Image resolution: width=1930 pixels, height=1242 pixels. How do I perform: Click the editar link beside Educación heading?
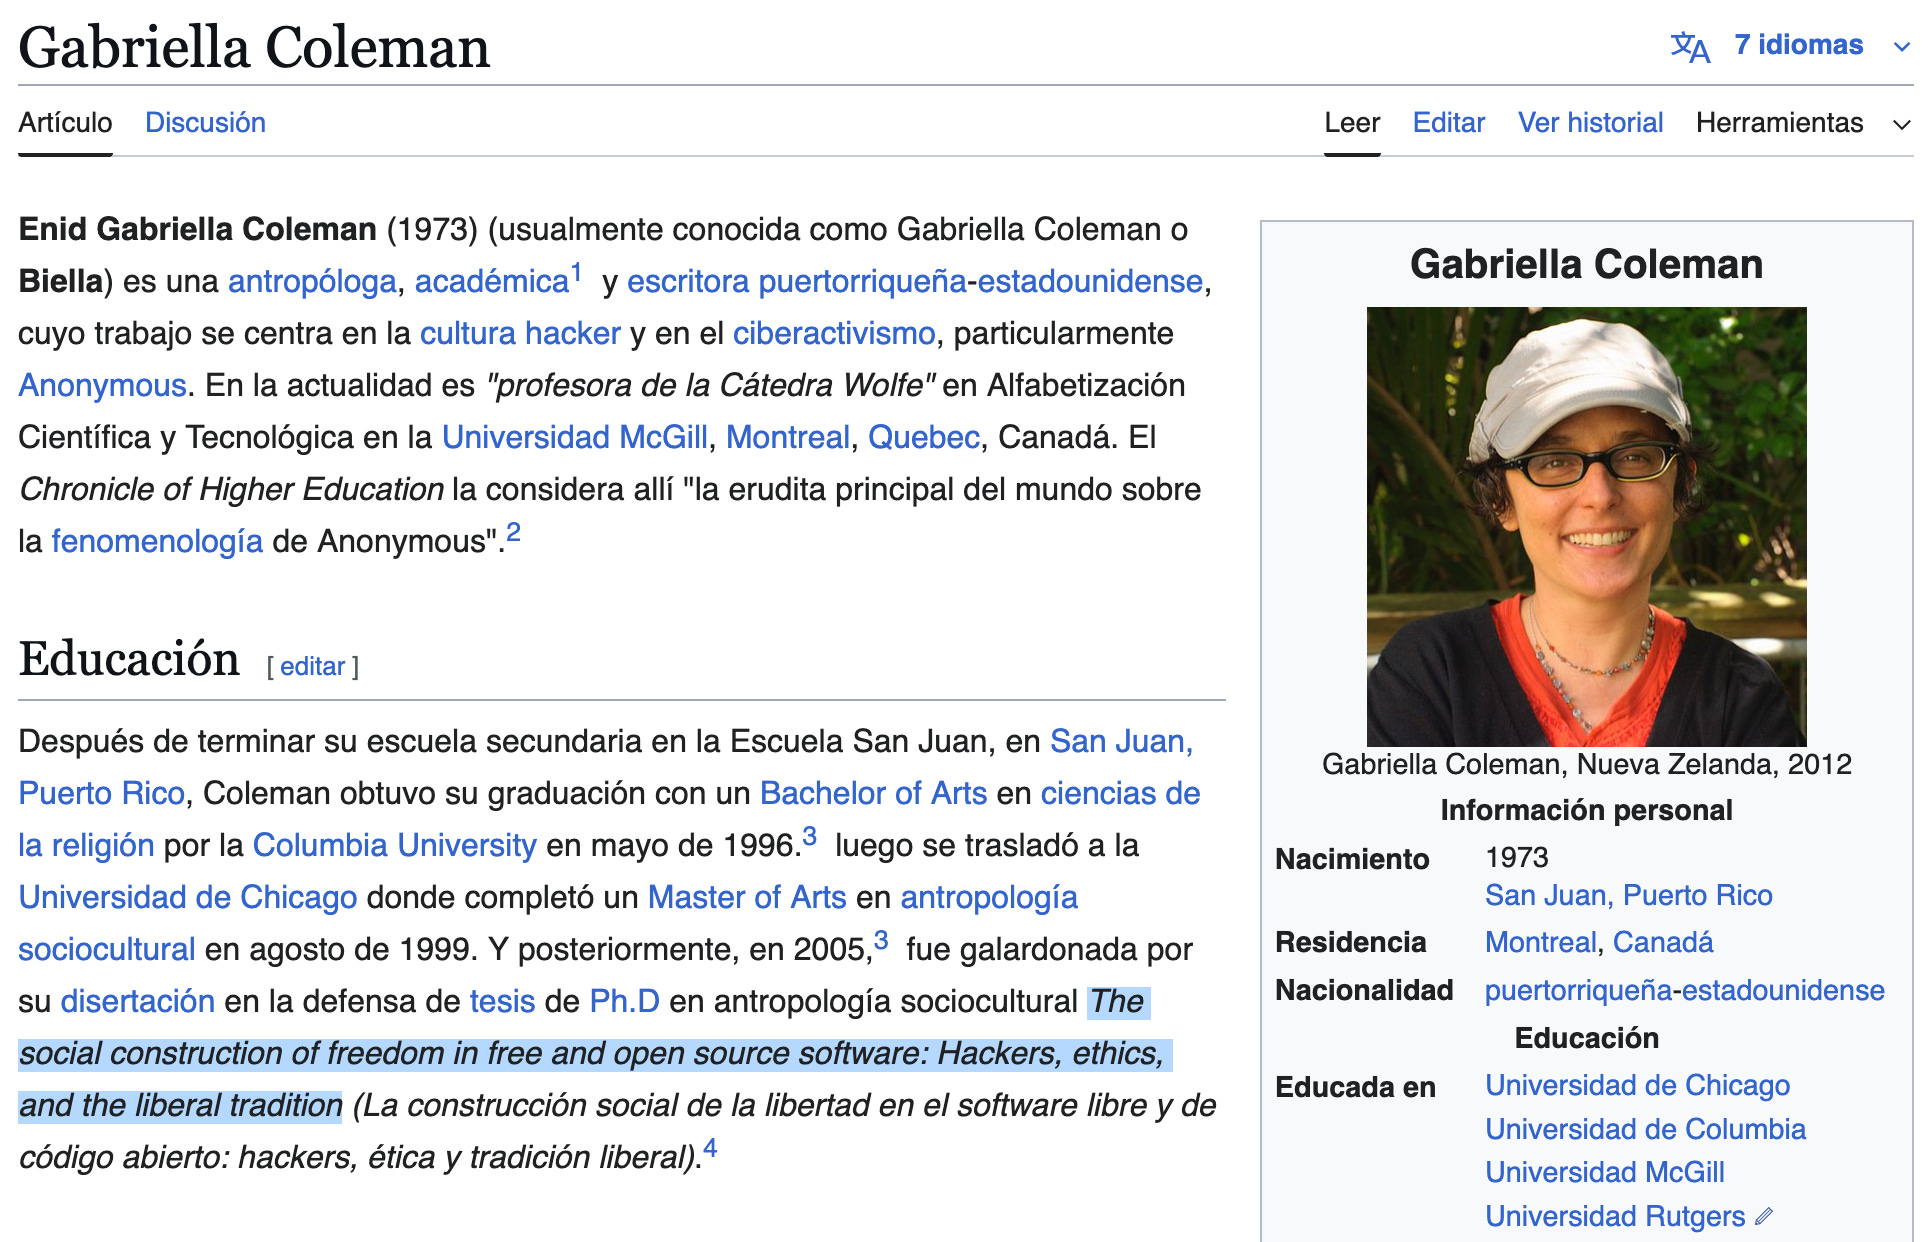point(312,667)
